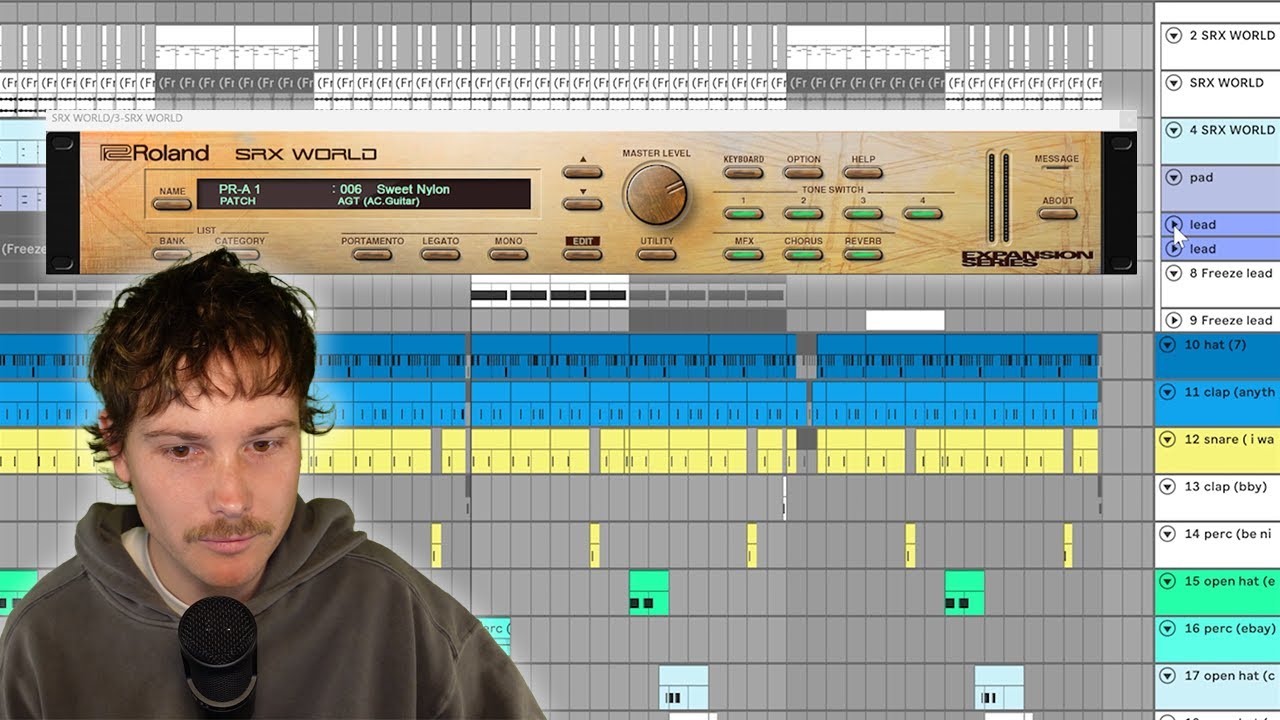The image size is (1280, 720).
Task: Open the UTILITY menu button
Action: coord(656,254)
